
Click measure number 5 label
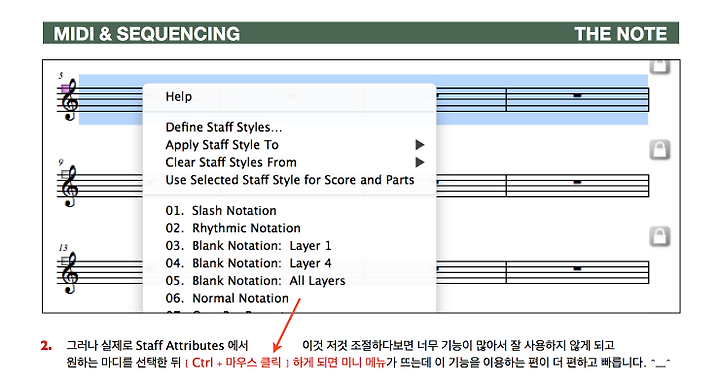(x=61, y=76)
